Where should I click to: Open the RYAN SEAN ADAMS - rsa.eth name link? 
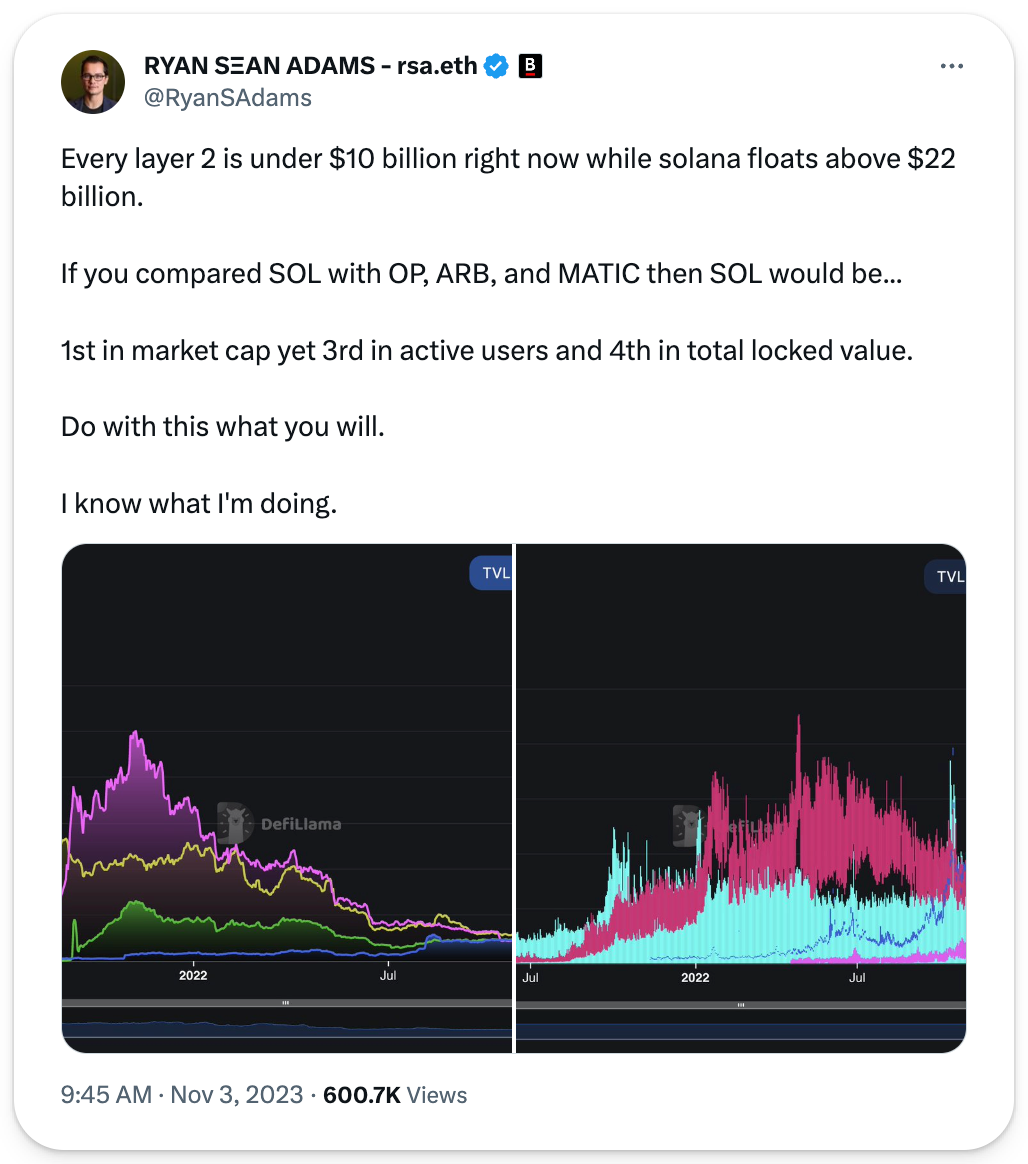[310, 67]
